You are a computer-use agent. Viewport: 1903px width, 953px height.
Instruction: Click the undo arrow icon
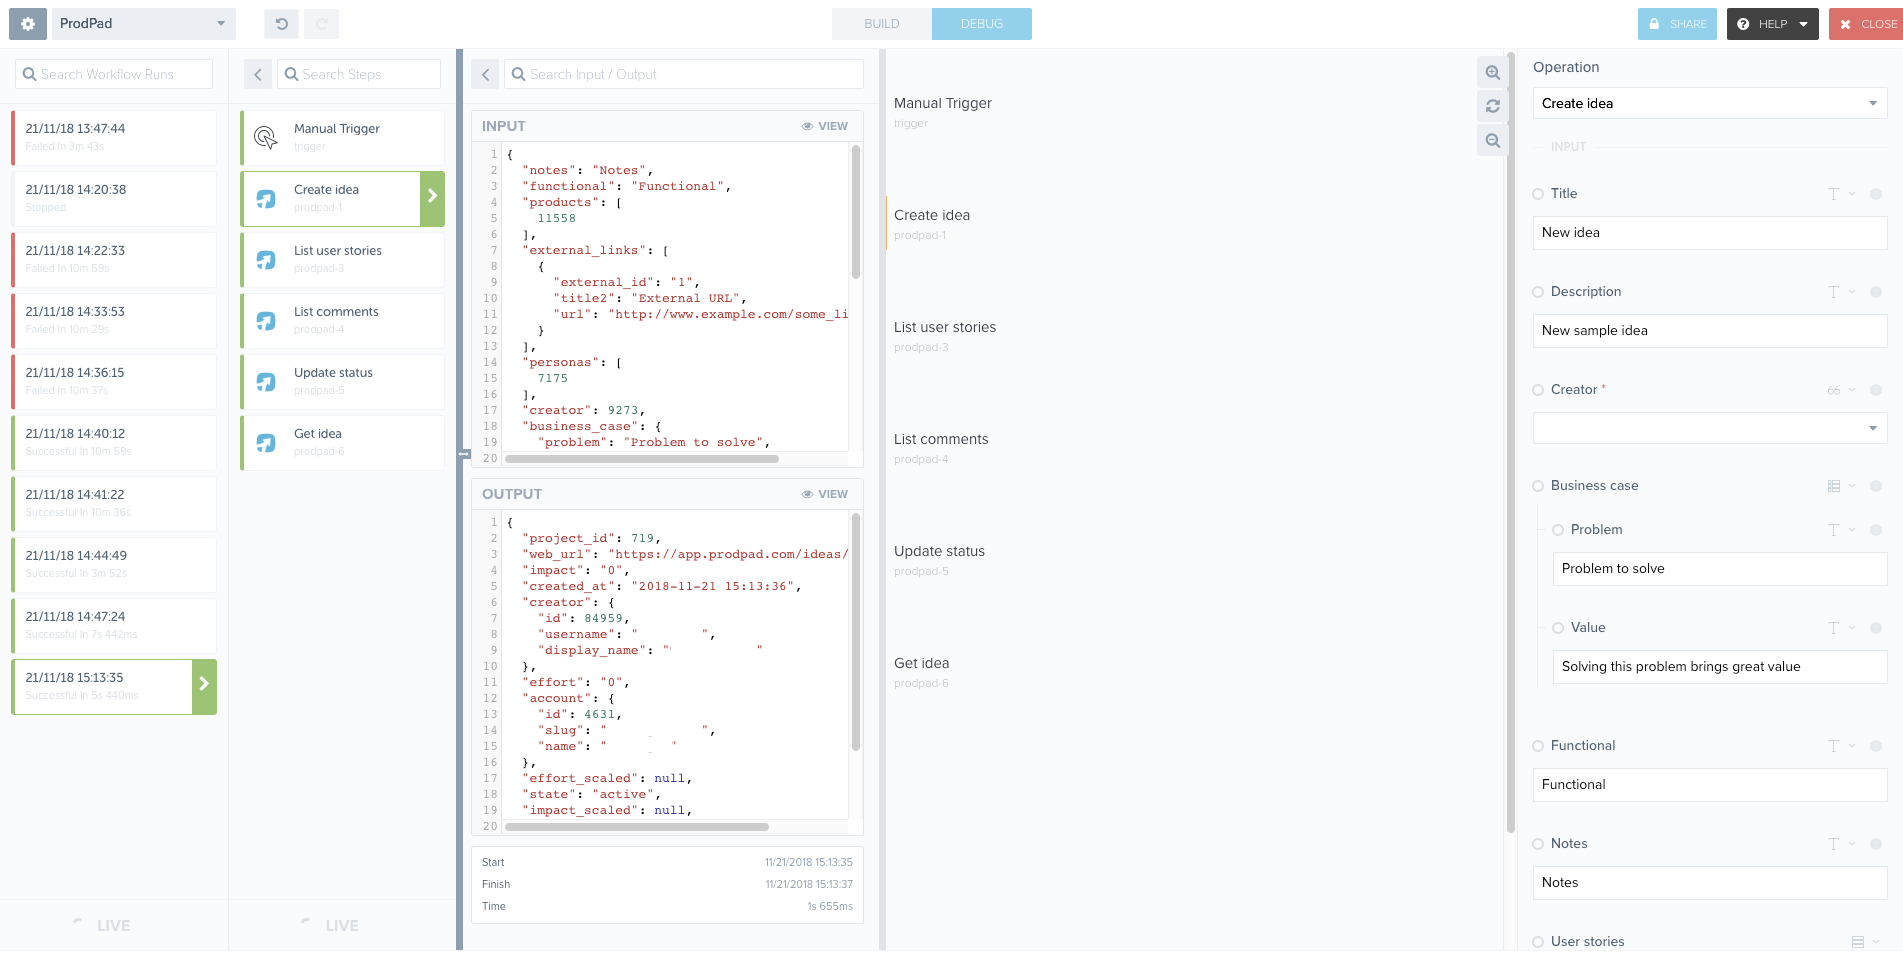pyautogui.click(x=282, y=24)
